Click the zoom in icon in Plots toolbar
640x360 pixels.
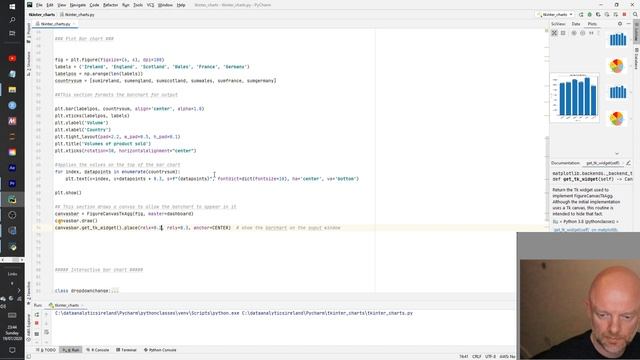pyautogui.click(x=574, y=33)
